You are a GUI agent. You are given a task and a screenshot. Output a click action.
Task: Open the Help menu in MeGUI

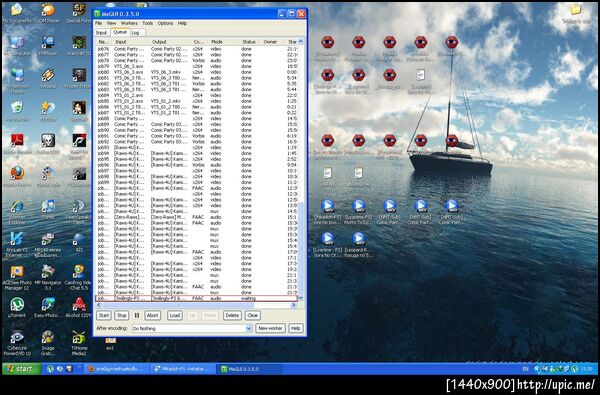tap(182, 23)
